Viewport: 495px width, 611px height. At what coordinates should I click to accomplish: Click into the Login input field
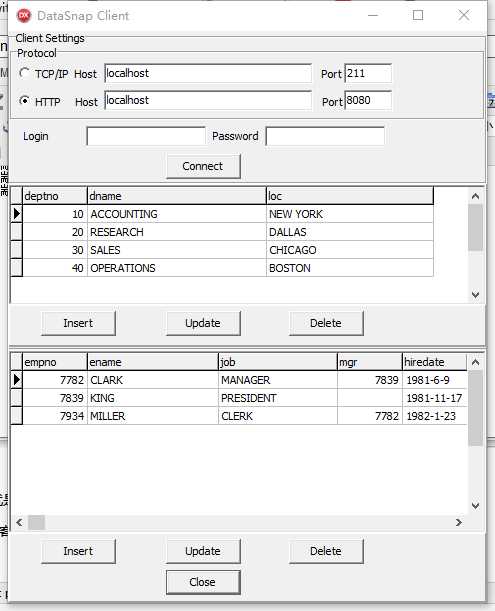point(146,136)
